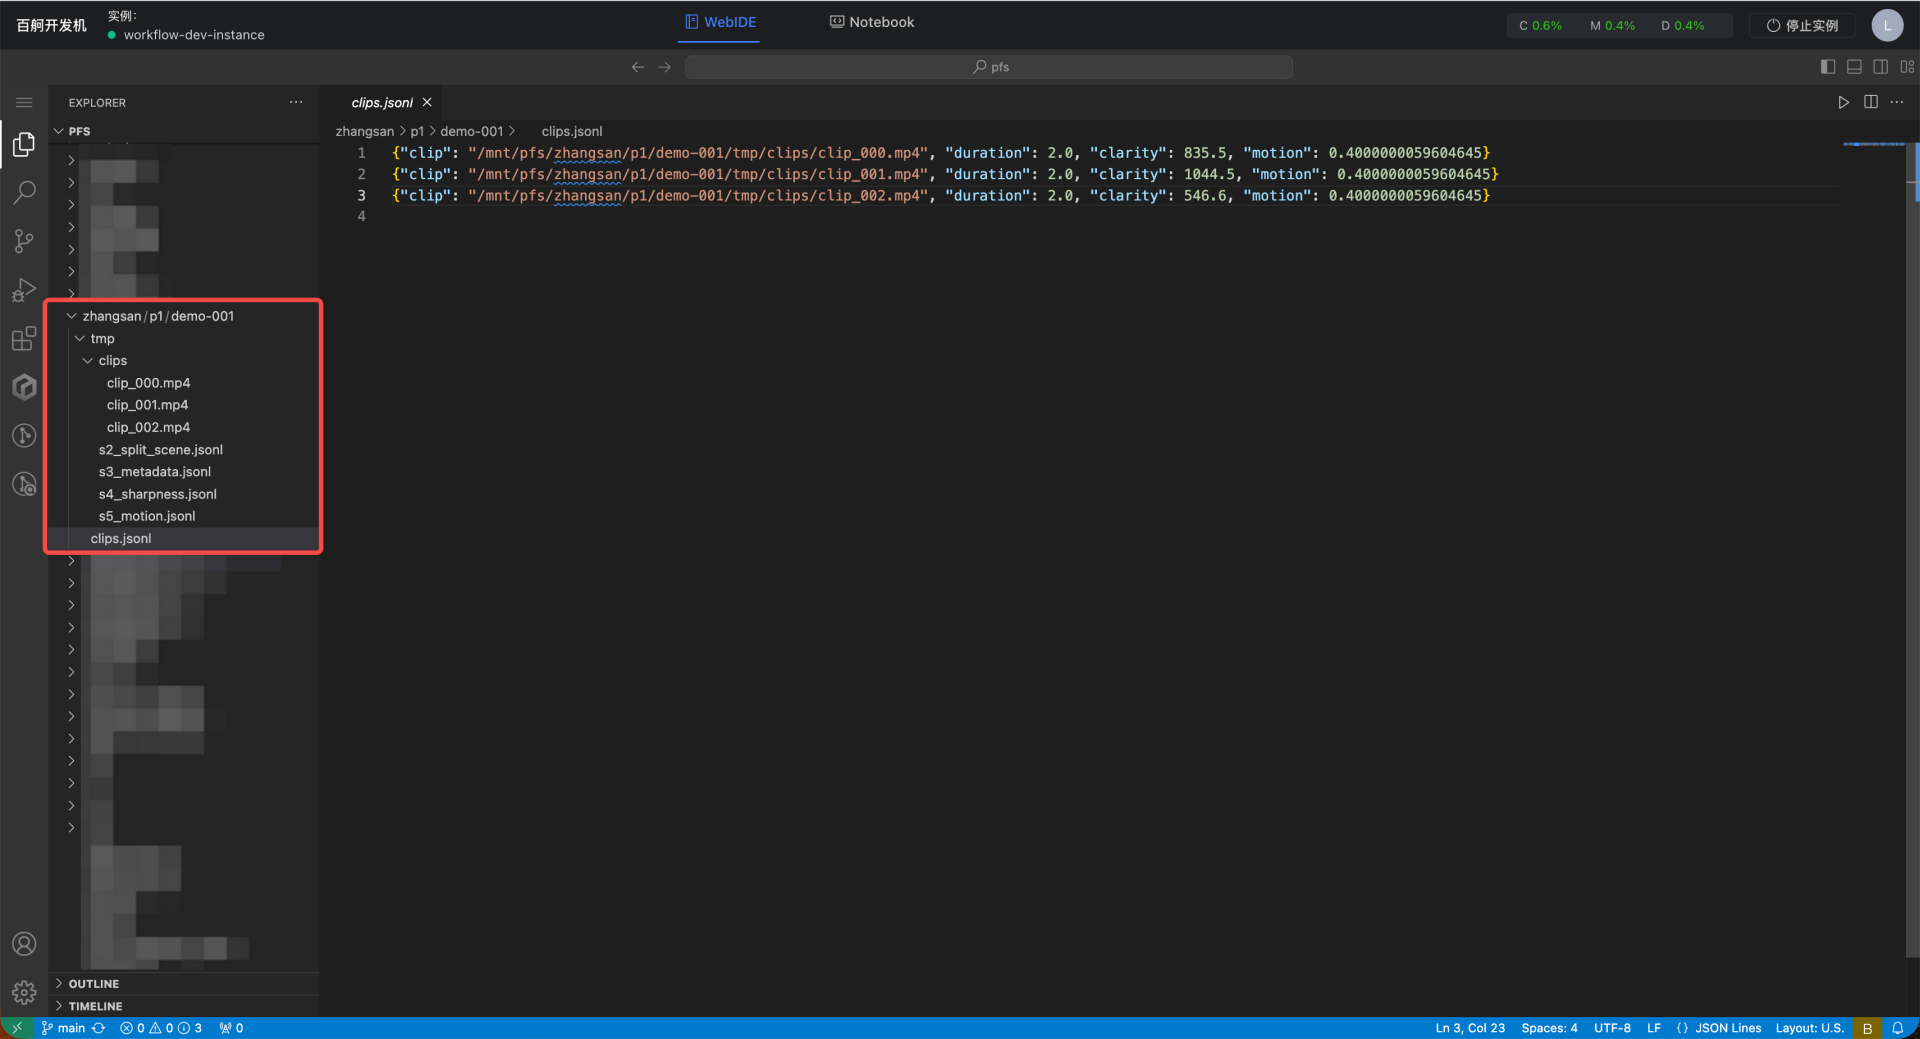Open editor More Actions ellipsis
1920x1039 pixels.
1897,102
